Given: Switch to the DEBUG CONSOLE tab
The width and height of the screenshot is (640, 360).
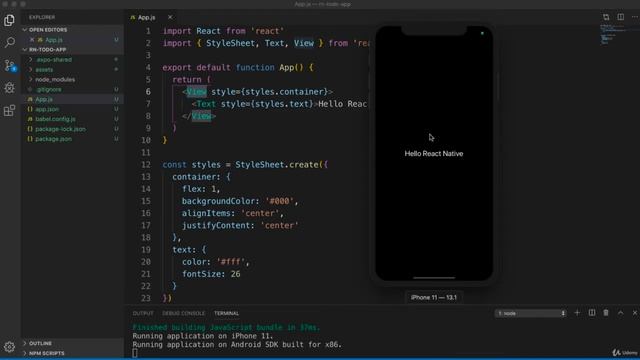Looking at the screenshot, I should (184, 313).
